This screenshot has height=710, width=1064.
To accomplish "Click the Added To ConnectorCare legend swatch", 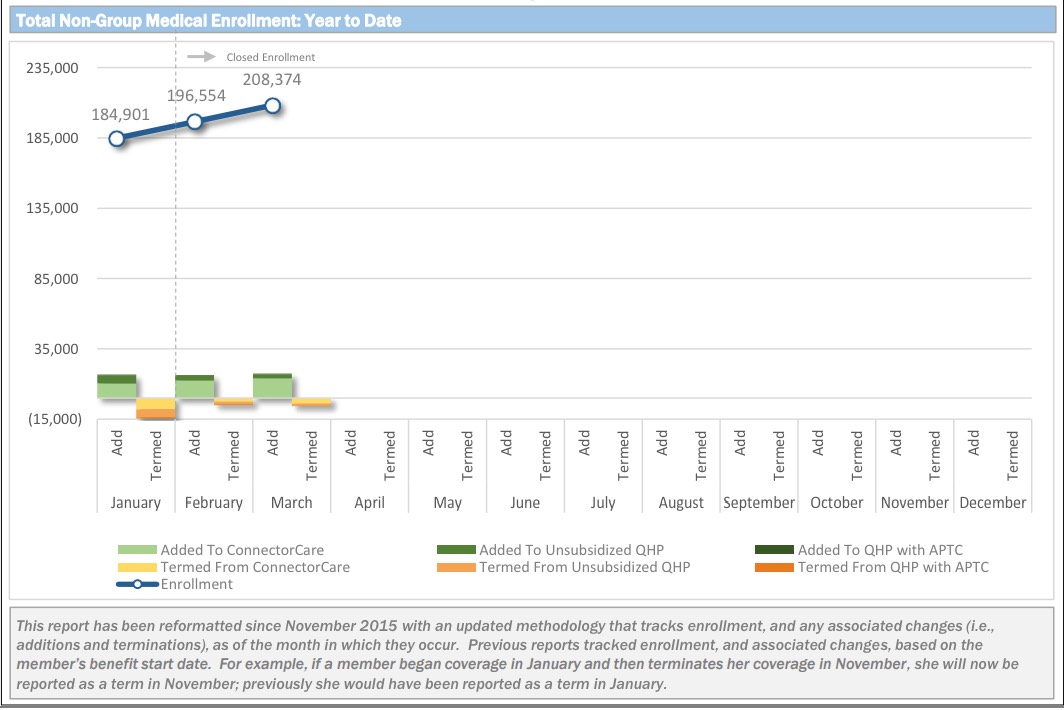I will point(137,550).
